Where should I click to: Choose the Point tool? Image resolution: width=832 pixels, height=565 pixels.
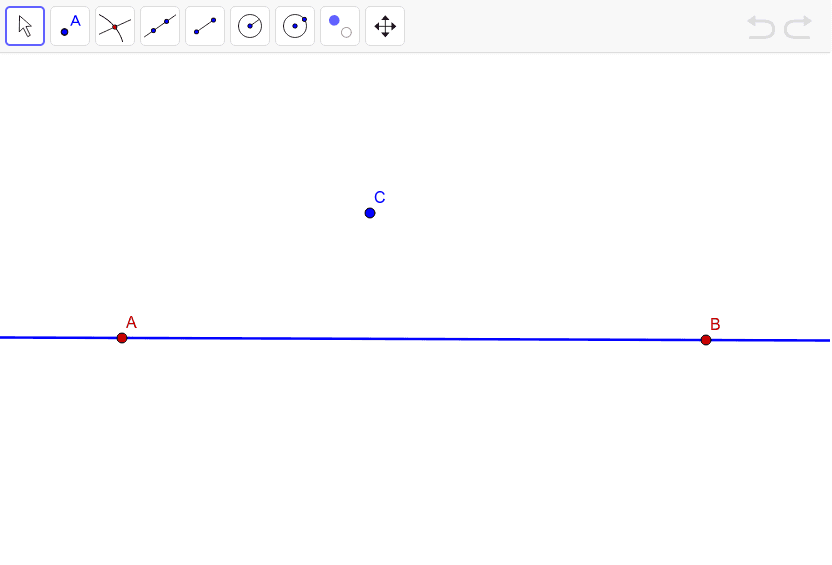pos(70,26)
